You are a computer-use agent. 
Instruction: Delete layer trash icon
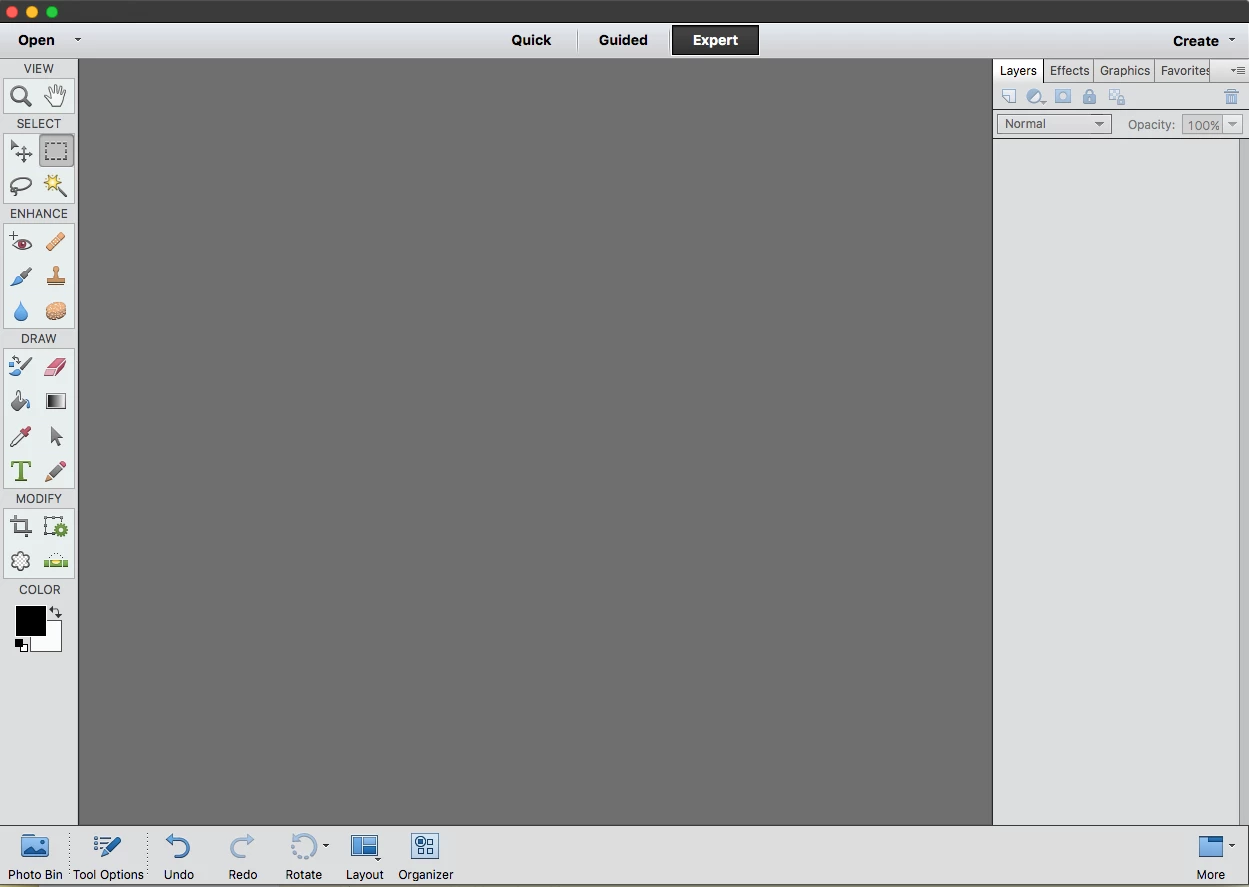(1231, 97)
